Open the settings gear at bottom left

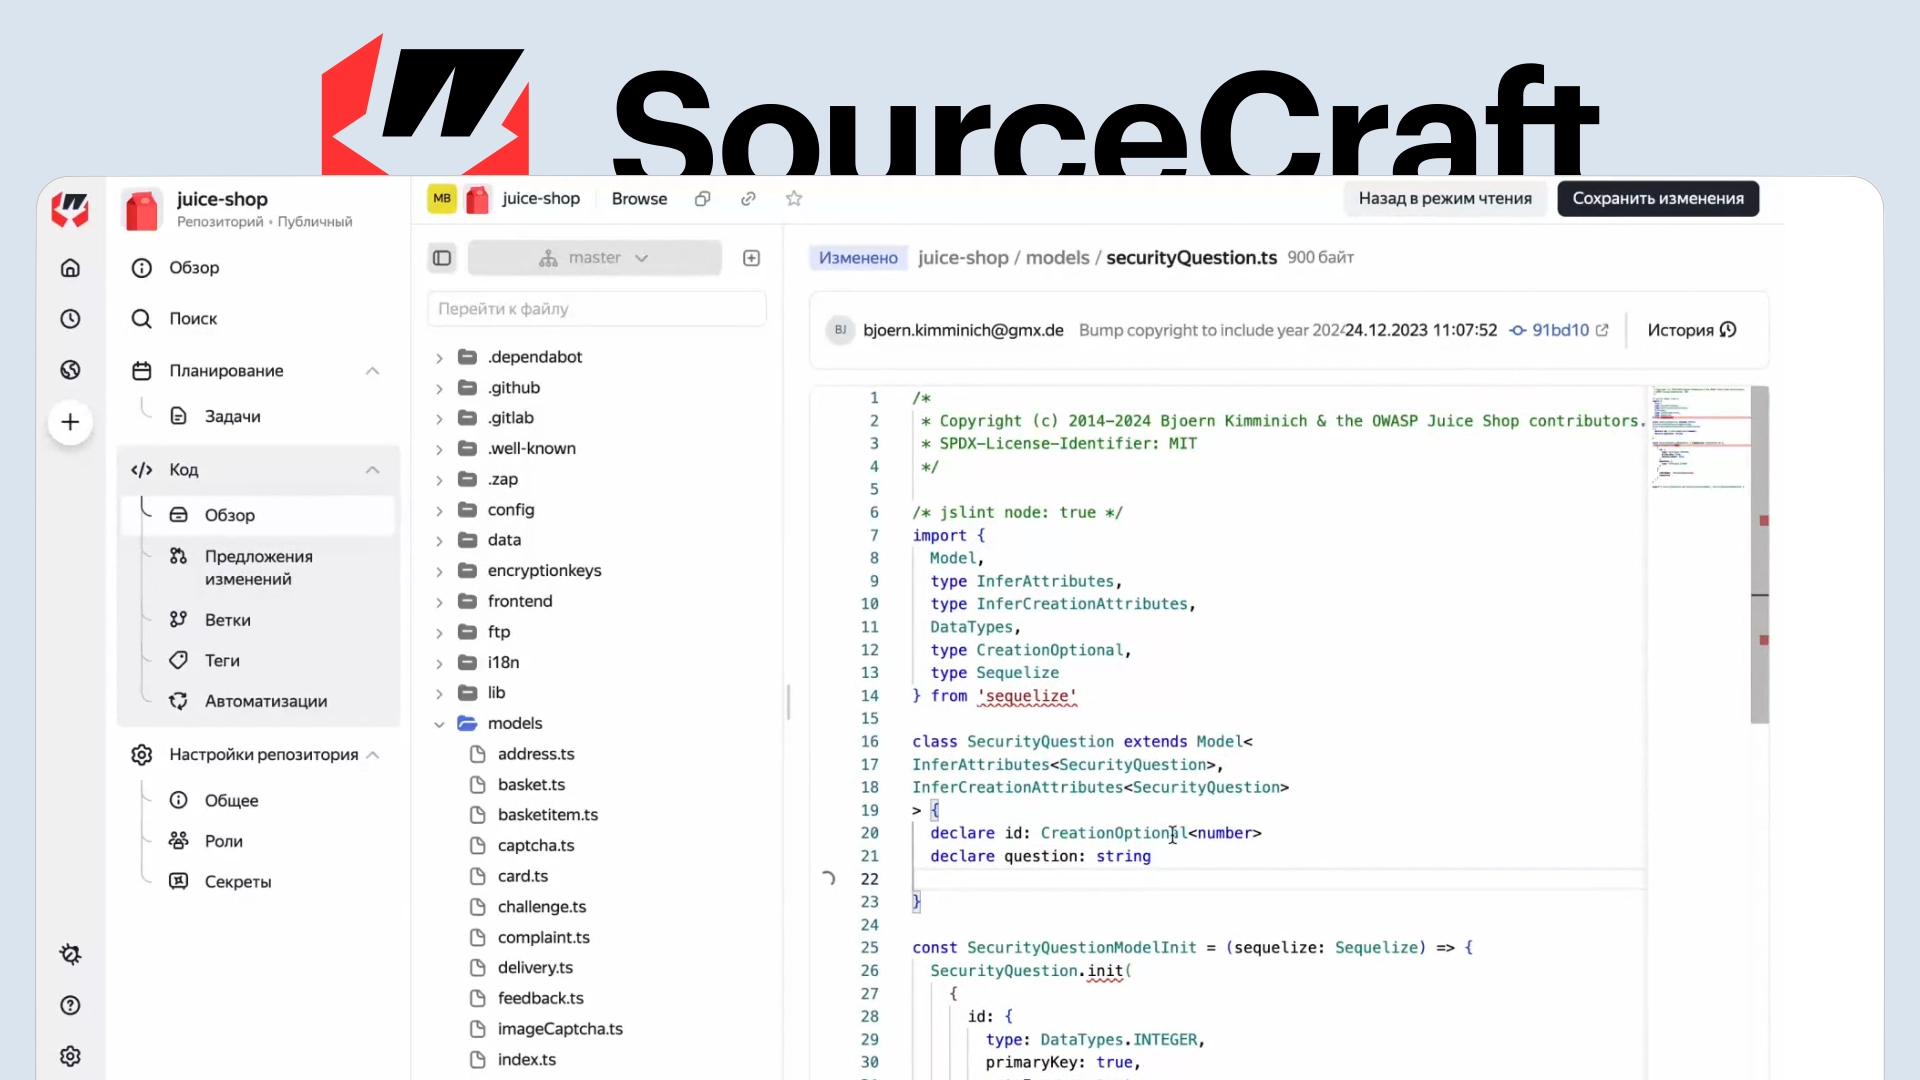pos(70,1056)
